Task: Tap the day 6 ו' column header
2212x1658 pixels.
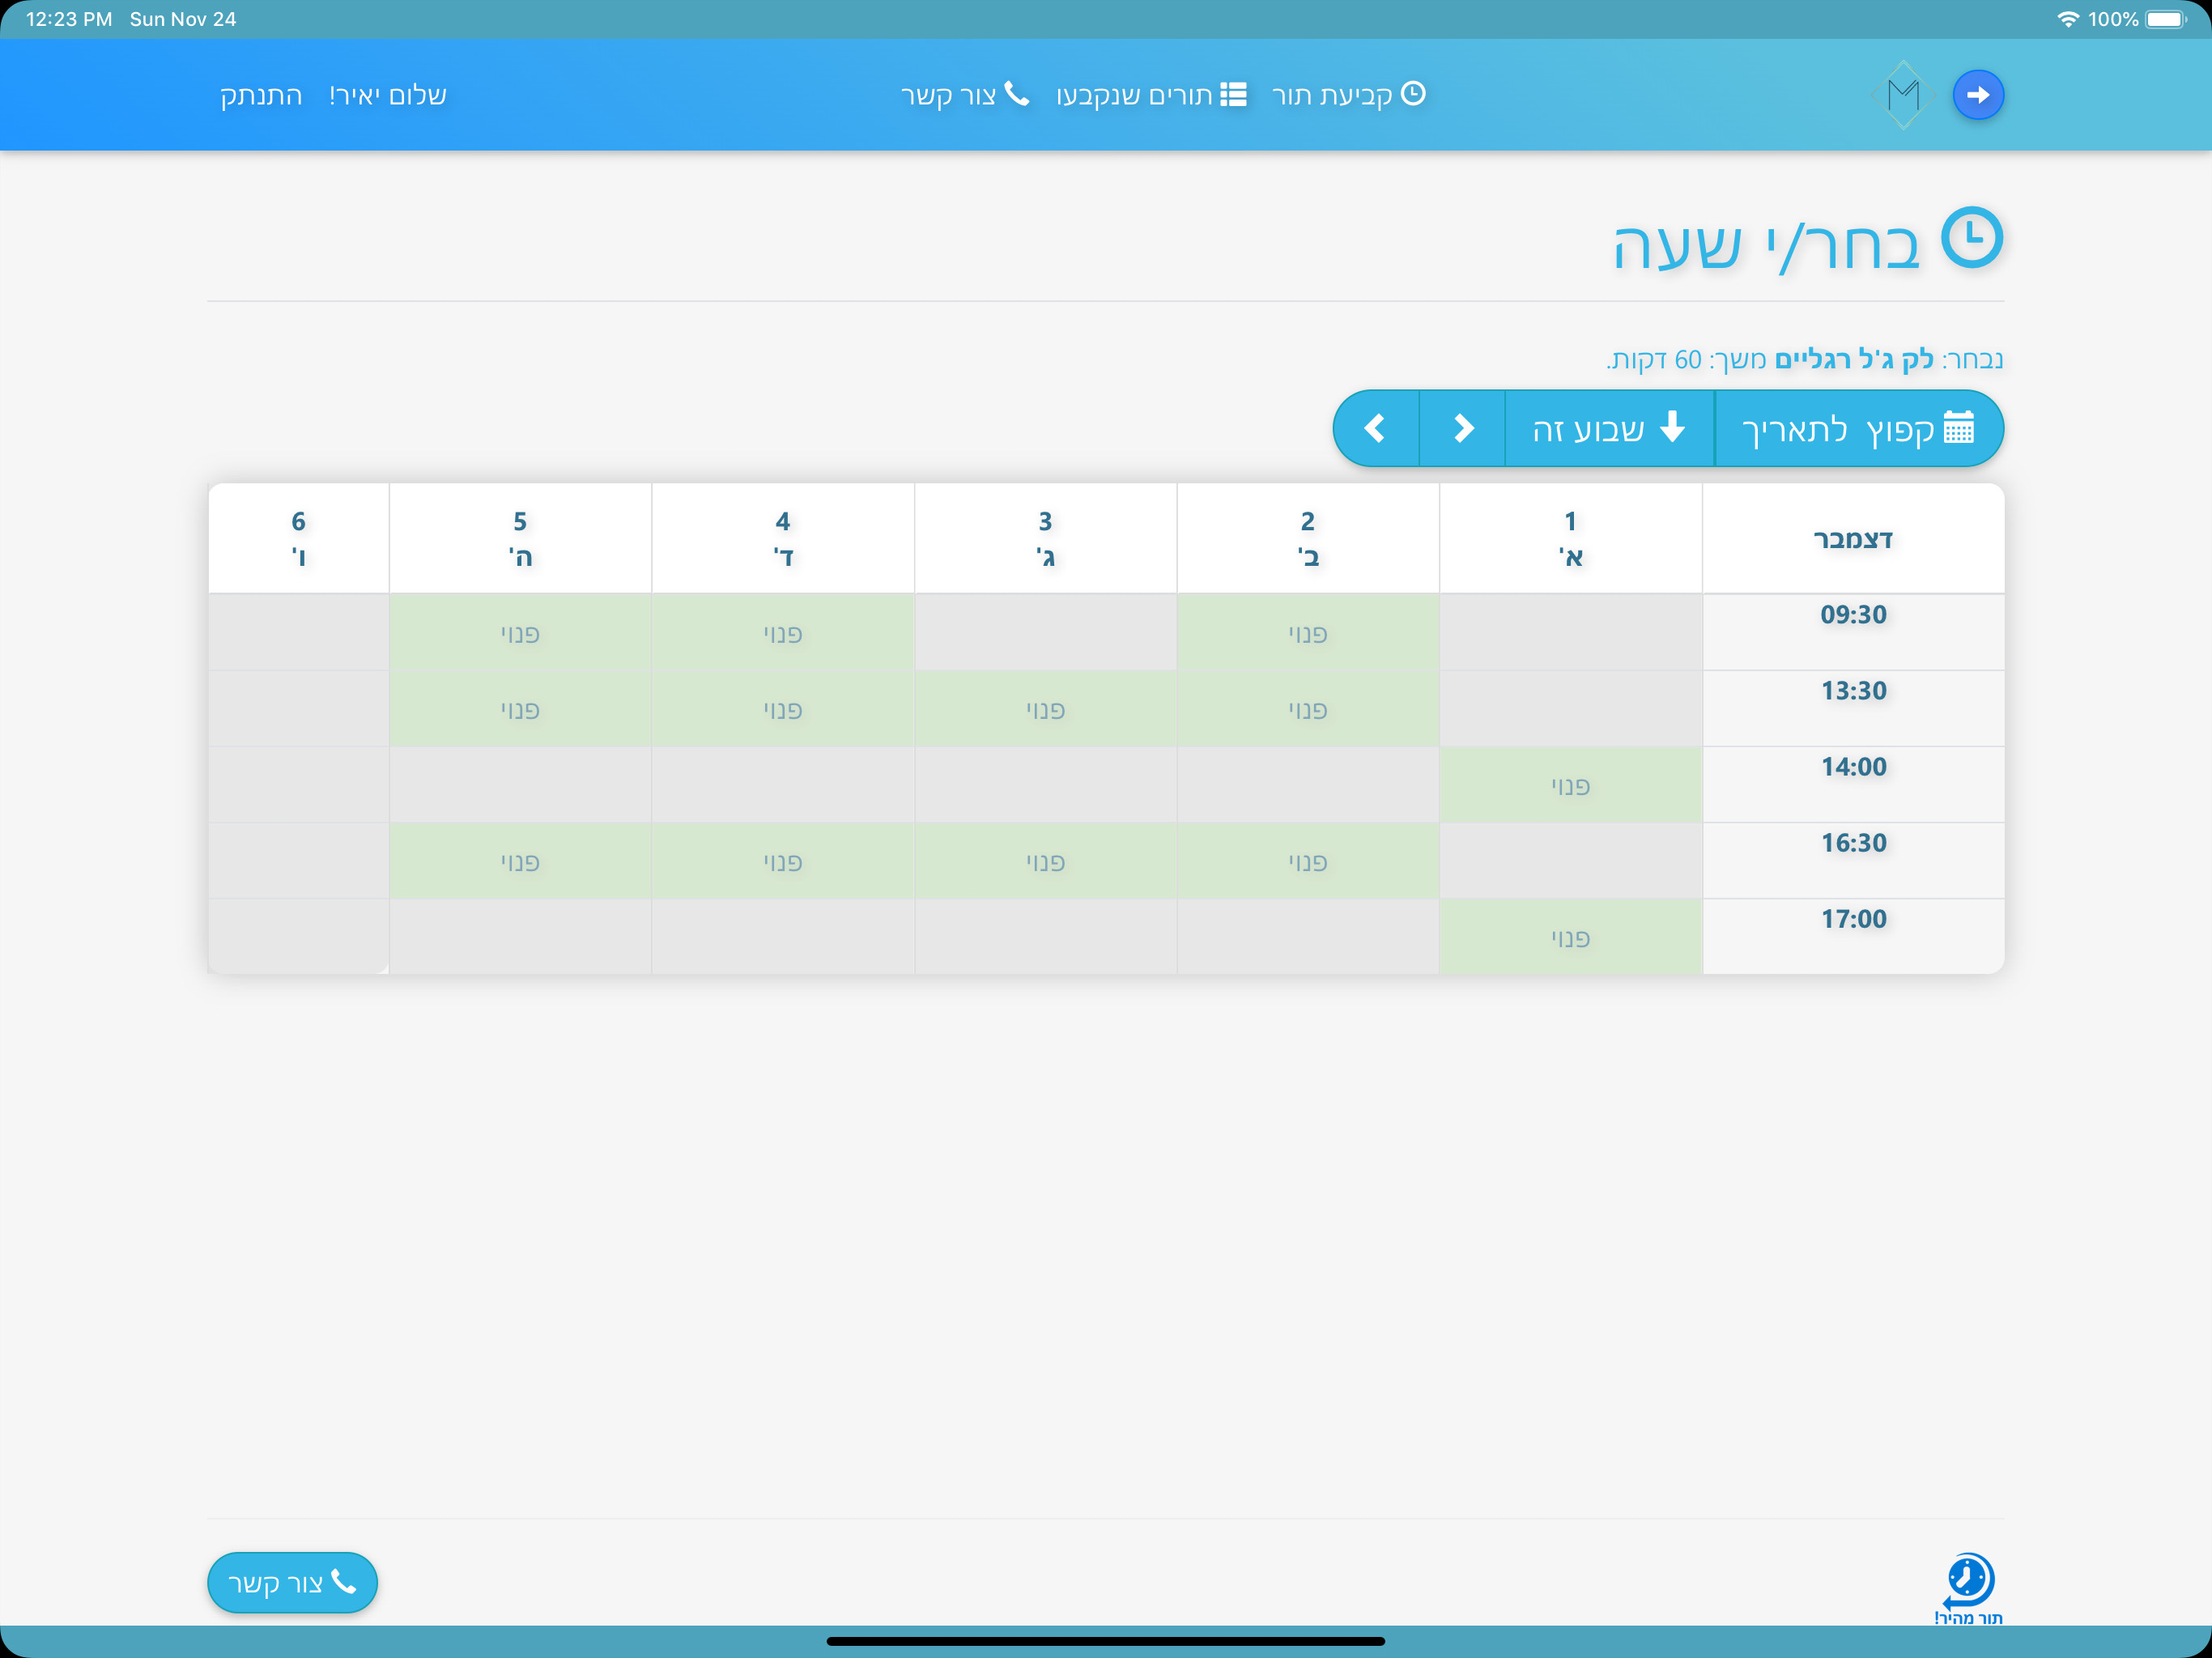Action: coord(298,538)
